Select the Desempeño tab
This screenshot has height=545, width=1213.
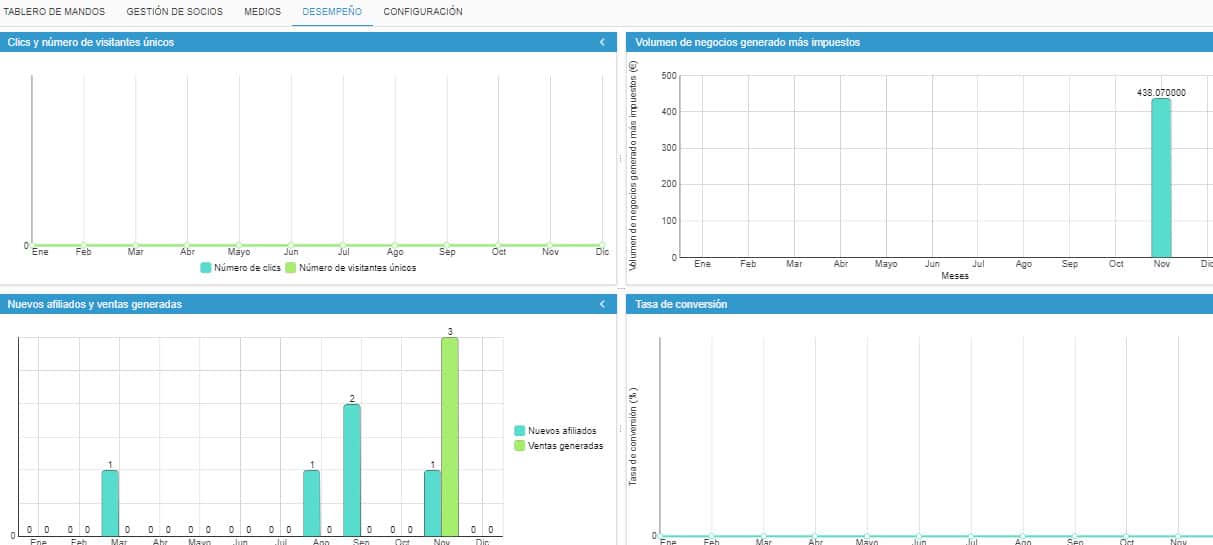pyautogui.click(x=332, y=12)
